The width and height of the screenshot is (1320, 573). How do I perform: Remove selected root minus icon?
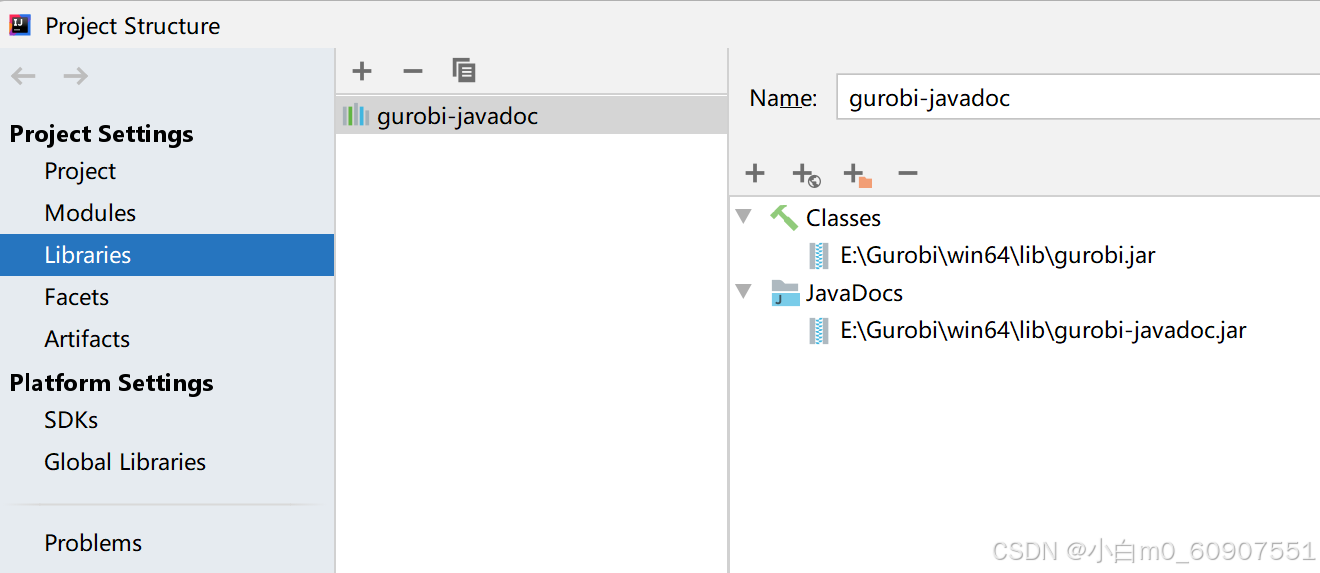tap(908, 174)
